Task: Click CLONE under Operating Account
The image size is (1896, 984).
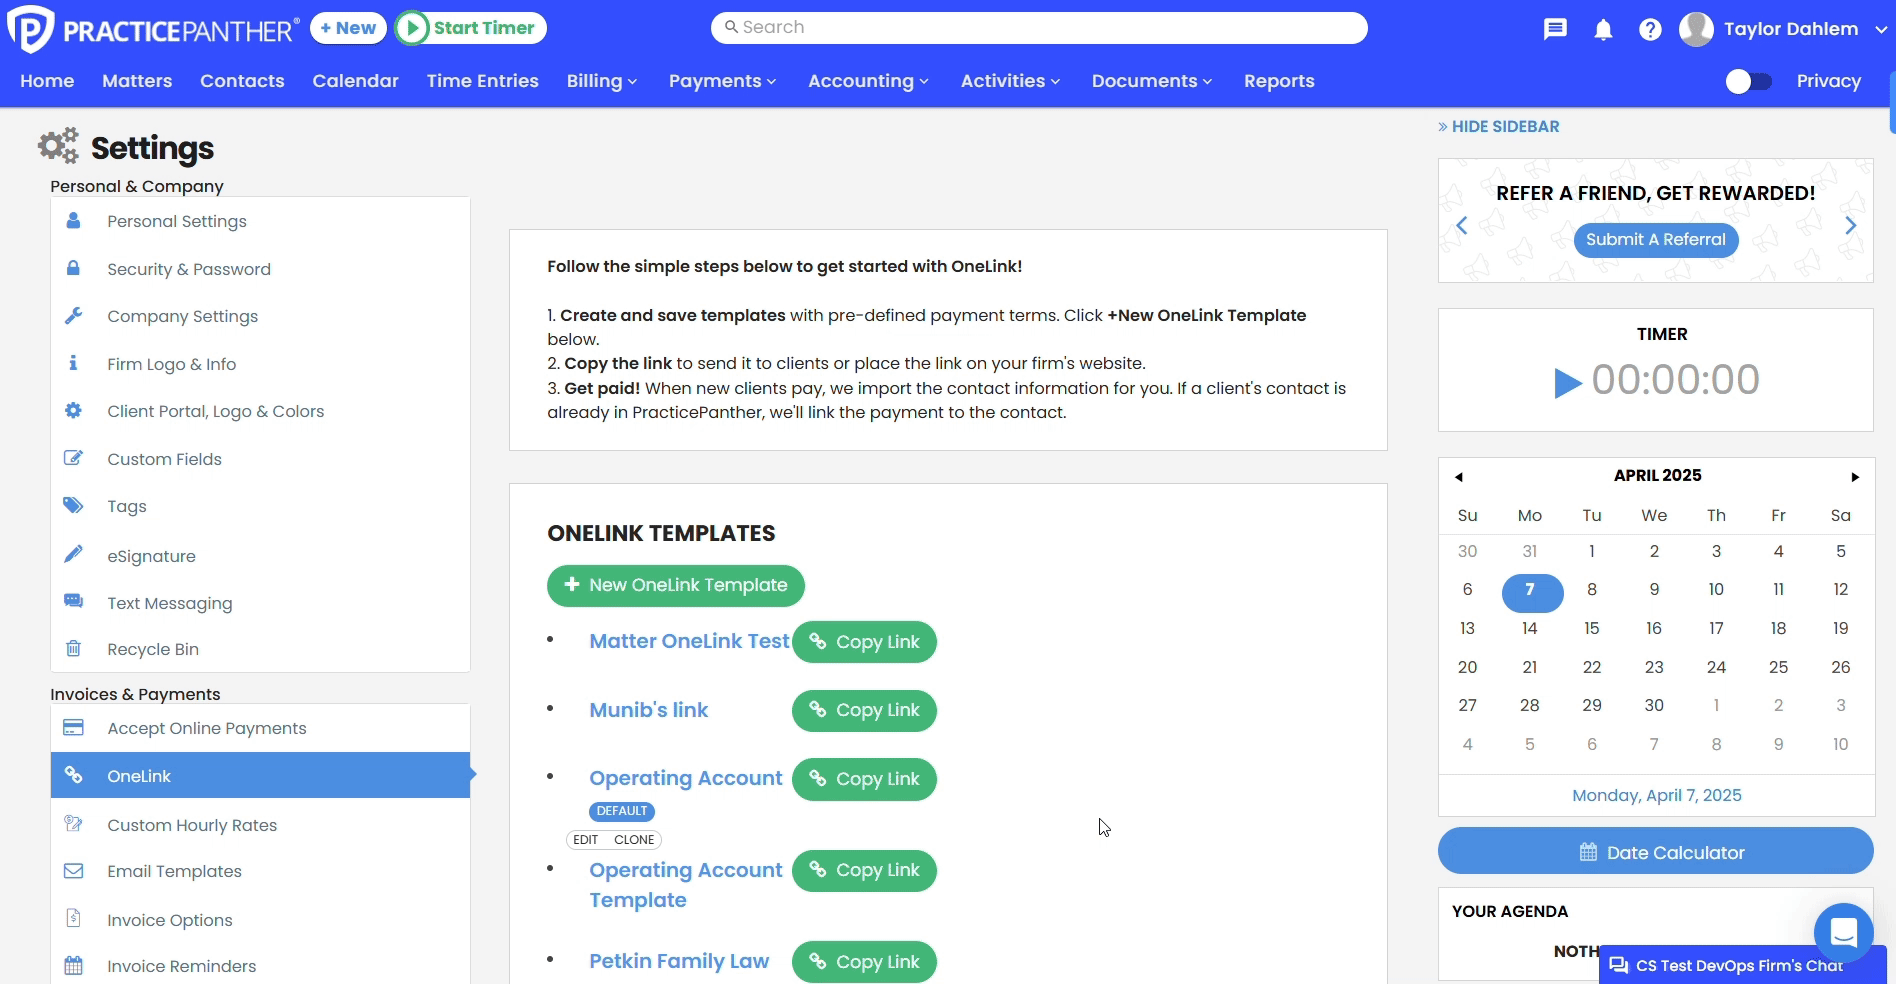Action: click(634, 840)
